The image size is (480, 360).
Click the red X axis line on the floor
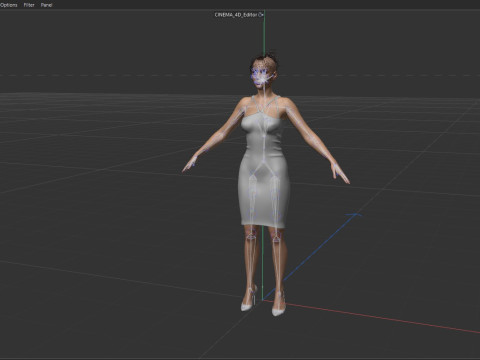pyautogui.click(x=380, y=318)
